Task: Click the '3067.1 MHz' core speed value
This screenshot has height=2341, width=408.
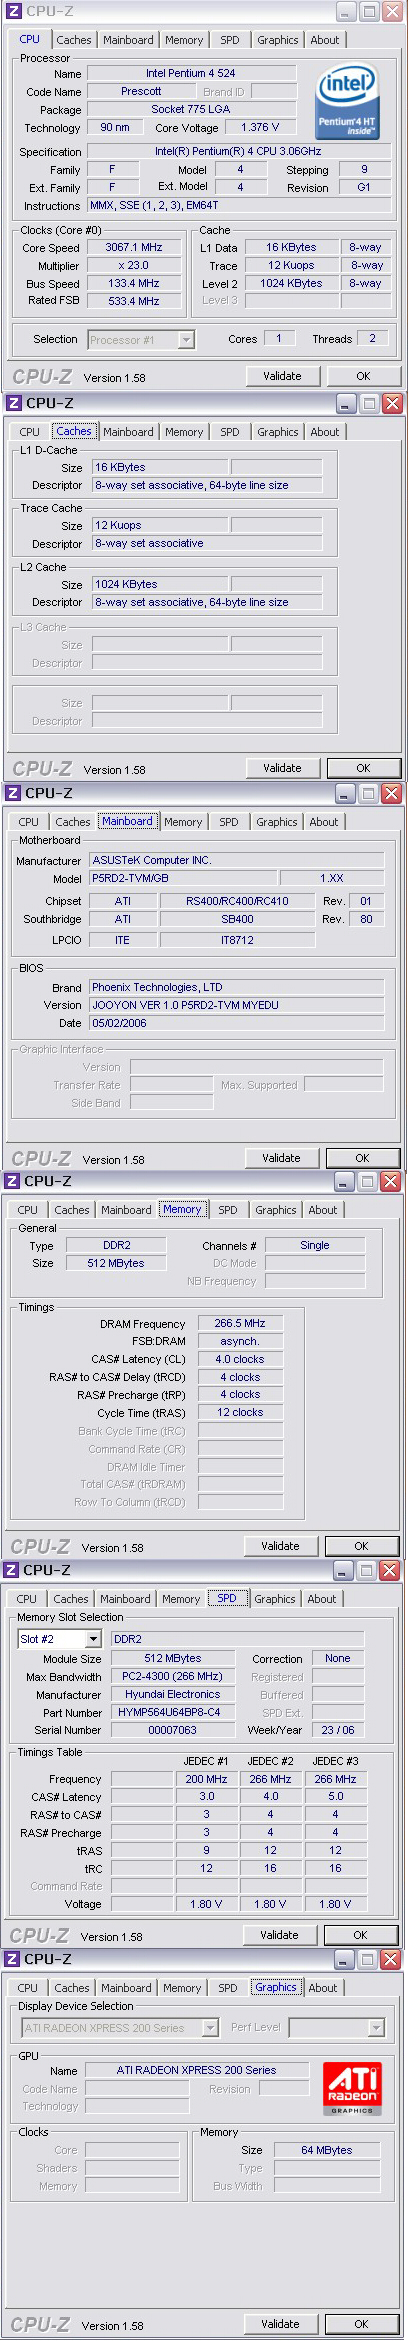Action: pyautogui.click(x=134, y=248)
